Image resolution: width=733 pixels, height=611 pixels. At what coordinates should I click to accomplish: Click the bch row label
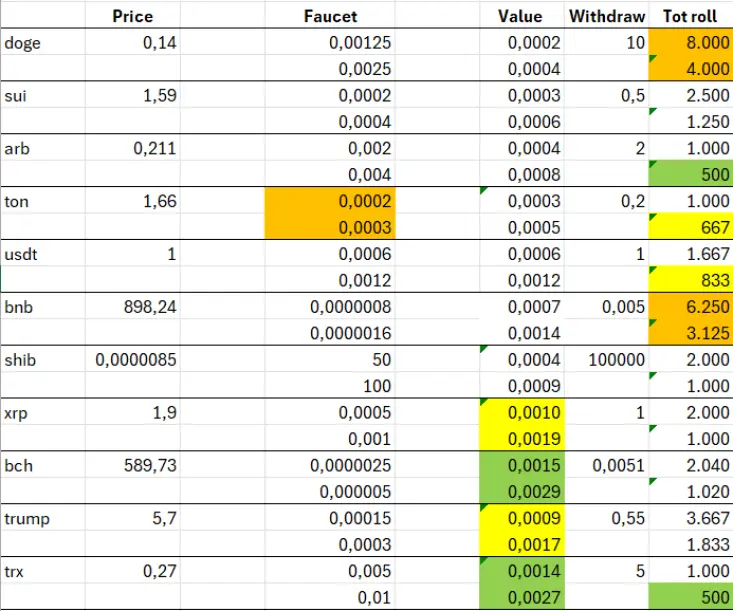[43, 465]
